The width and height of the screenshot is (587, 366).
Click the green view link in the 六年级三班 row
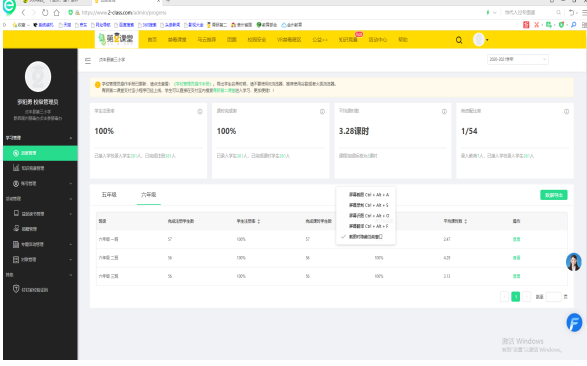click(x=517, y=276)
